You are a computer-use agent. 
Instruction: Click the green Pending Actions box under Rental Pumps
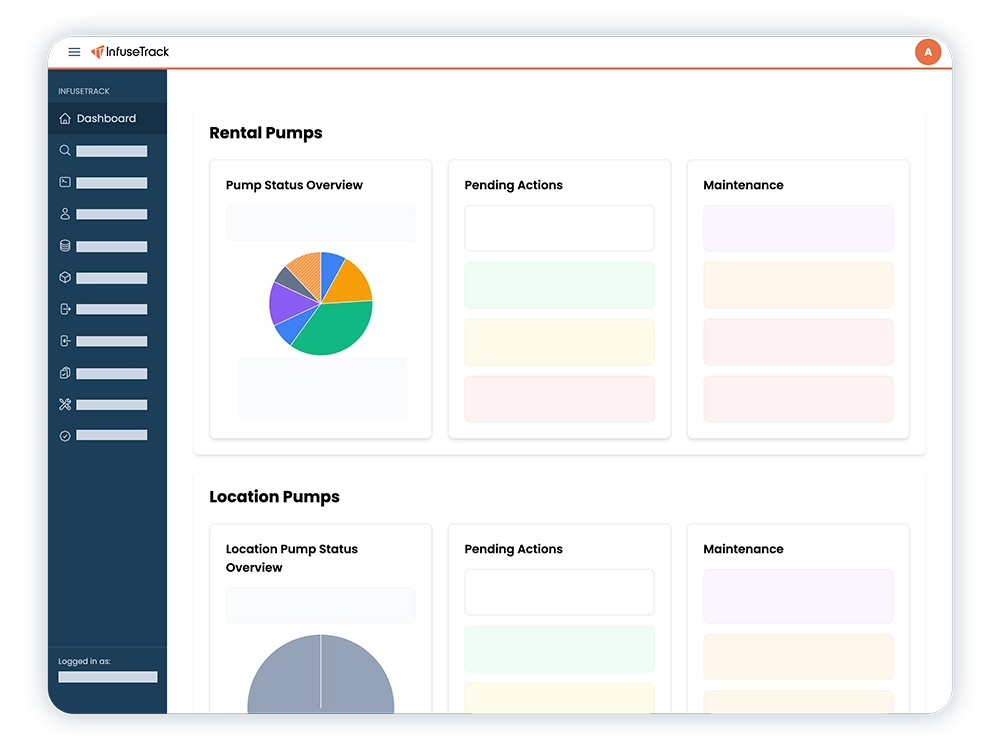559,285
